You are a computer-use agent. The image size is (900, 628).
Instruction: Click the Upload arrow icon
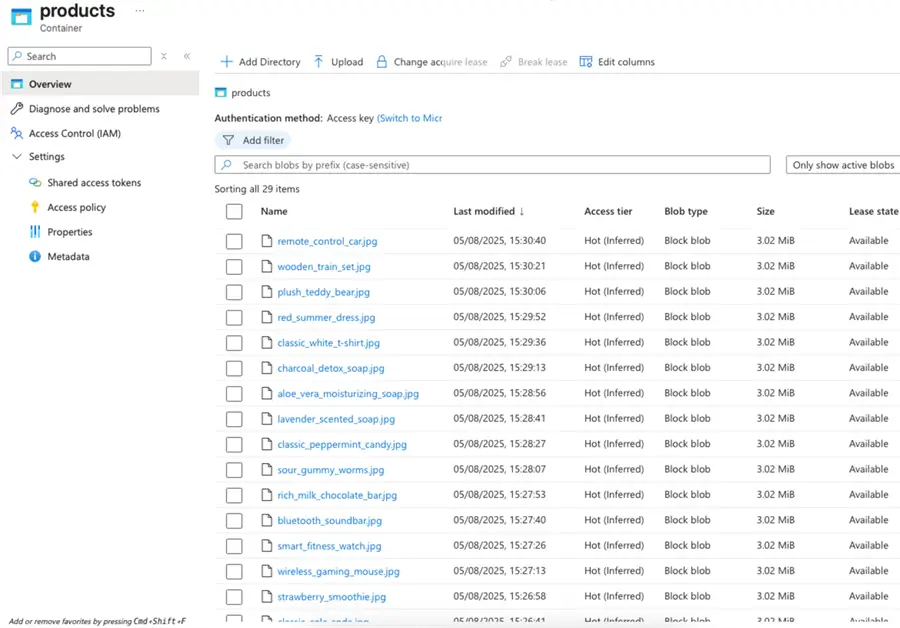pos(319,62)
